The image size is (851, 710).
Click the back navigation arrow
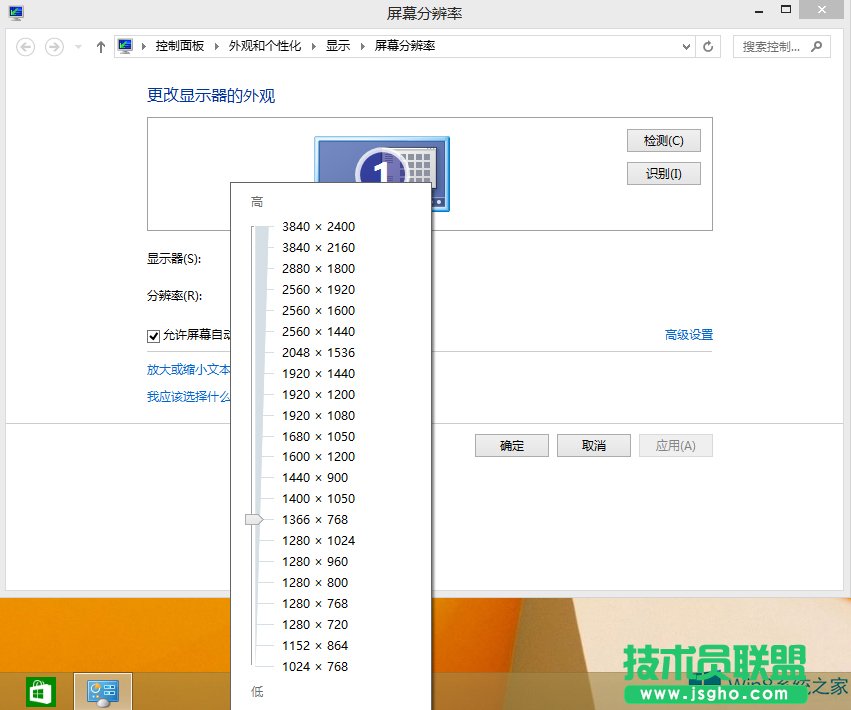coord(26,46)
